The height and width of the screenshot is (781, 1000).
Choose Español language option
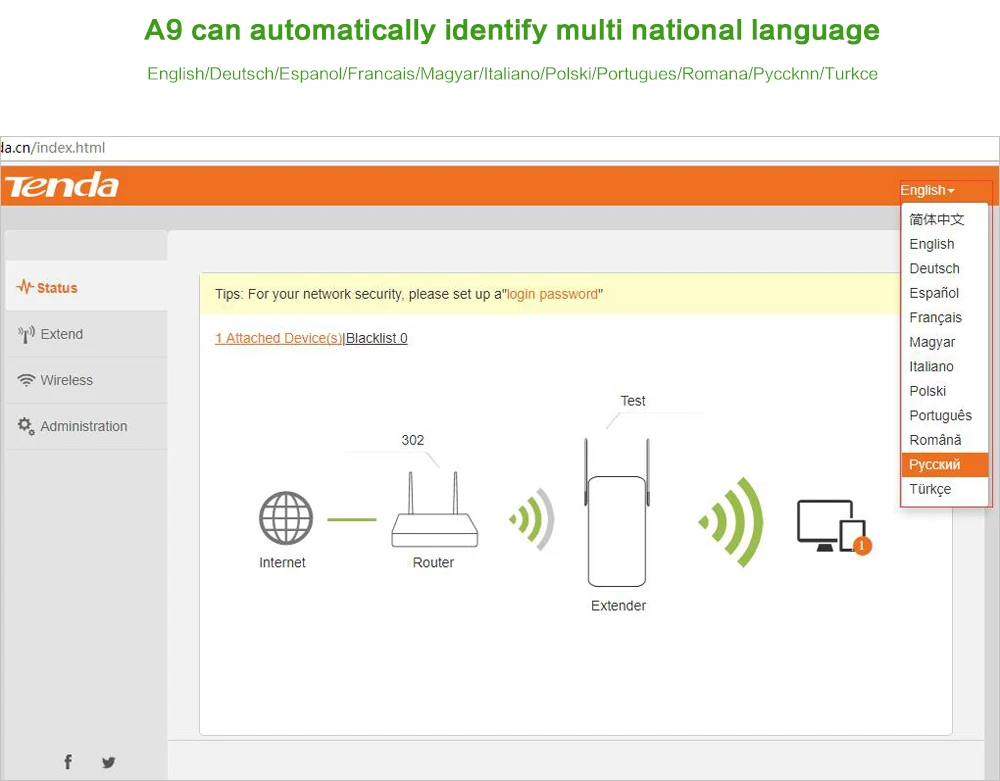pos(945,293)
